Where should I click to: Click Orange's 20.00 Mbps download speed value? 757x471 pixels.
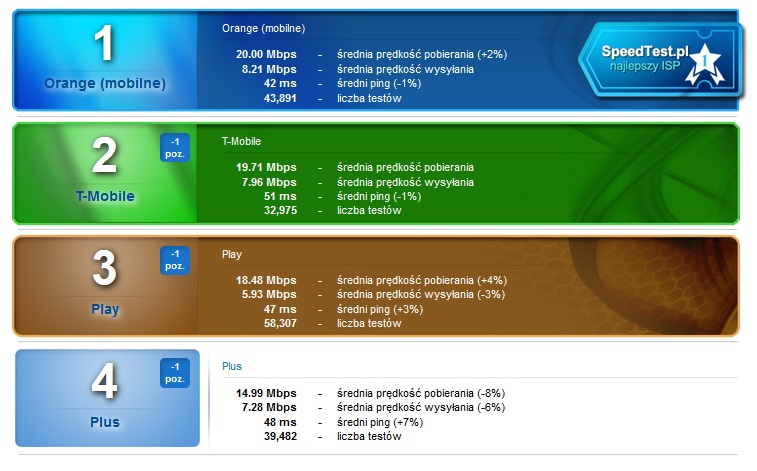click(266, 54)
